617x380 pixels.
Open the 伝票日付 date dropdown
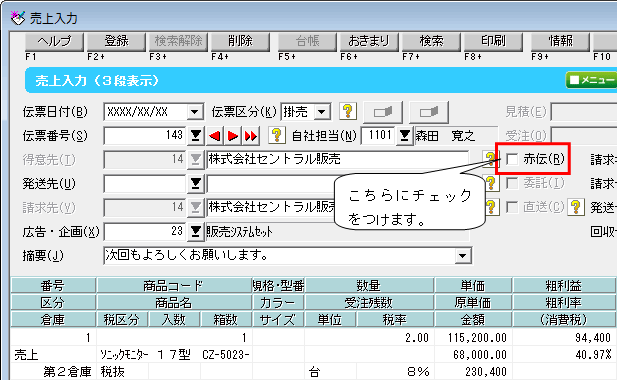click(x=195, y=112)
